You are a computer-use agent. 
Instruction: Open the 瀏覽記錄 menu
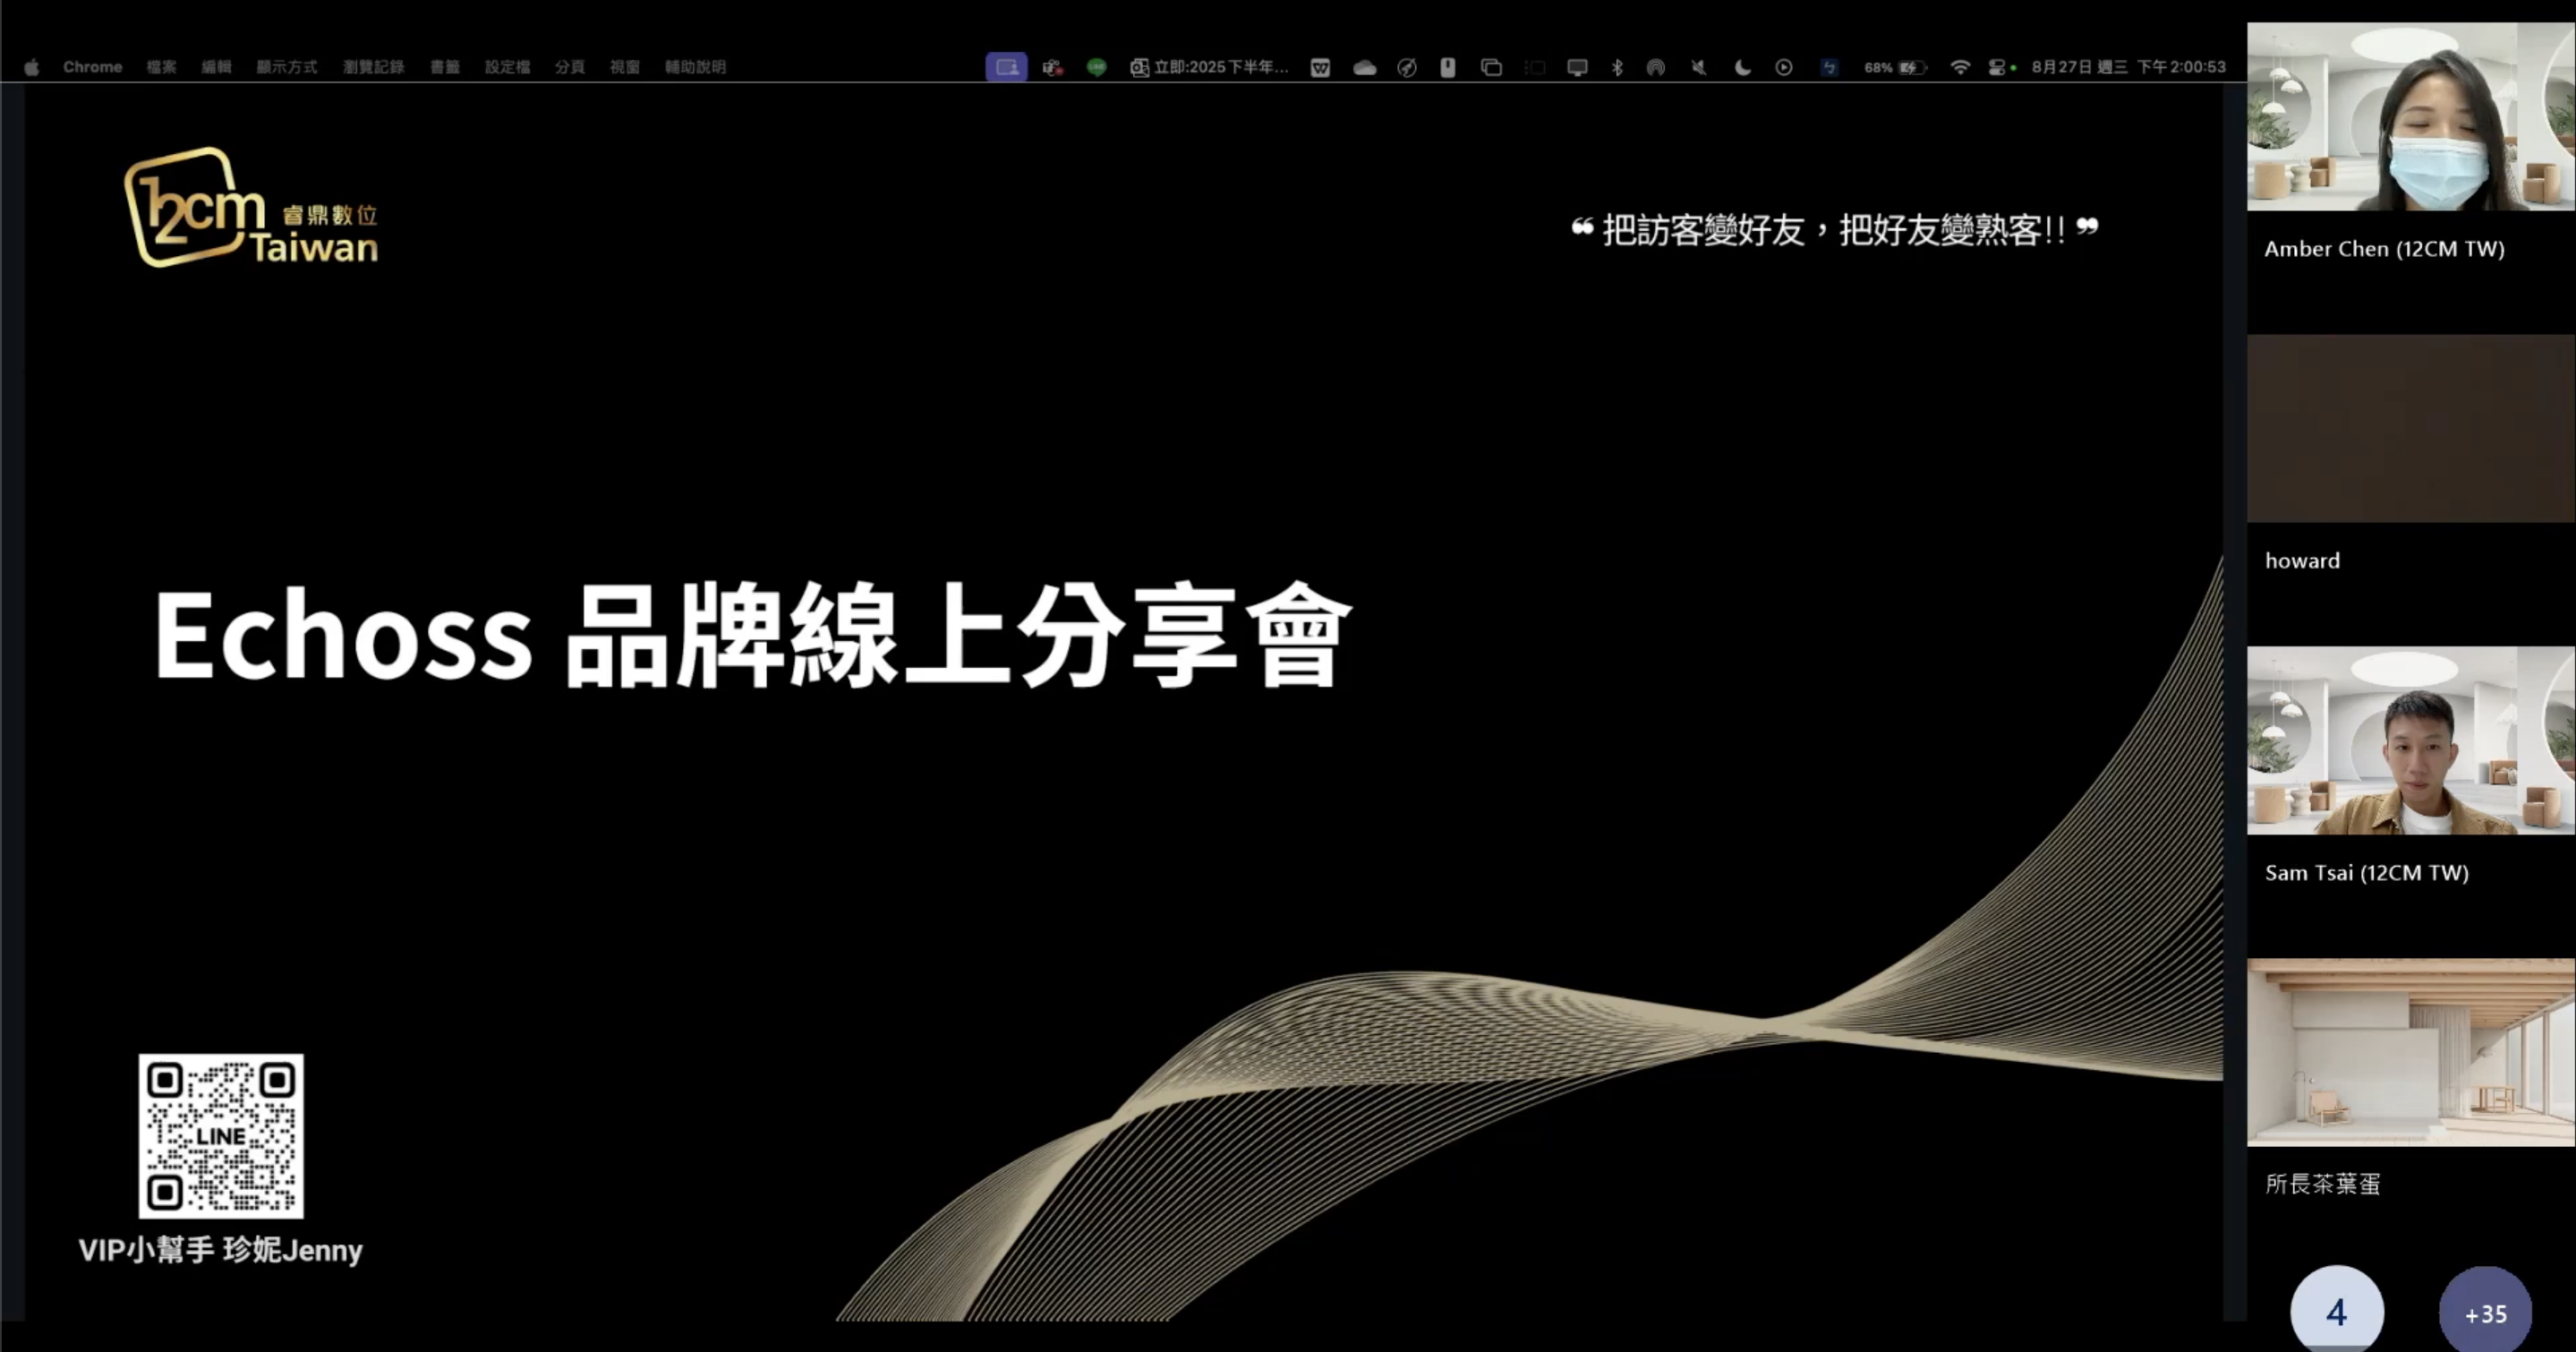[373, 67]
